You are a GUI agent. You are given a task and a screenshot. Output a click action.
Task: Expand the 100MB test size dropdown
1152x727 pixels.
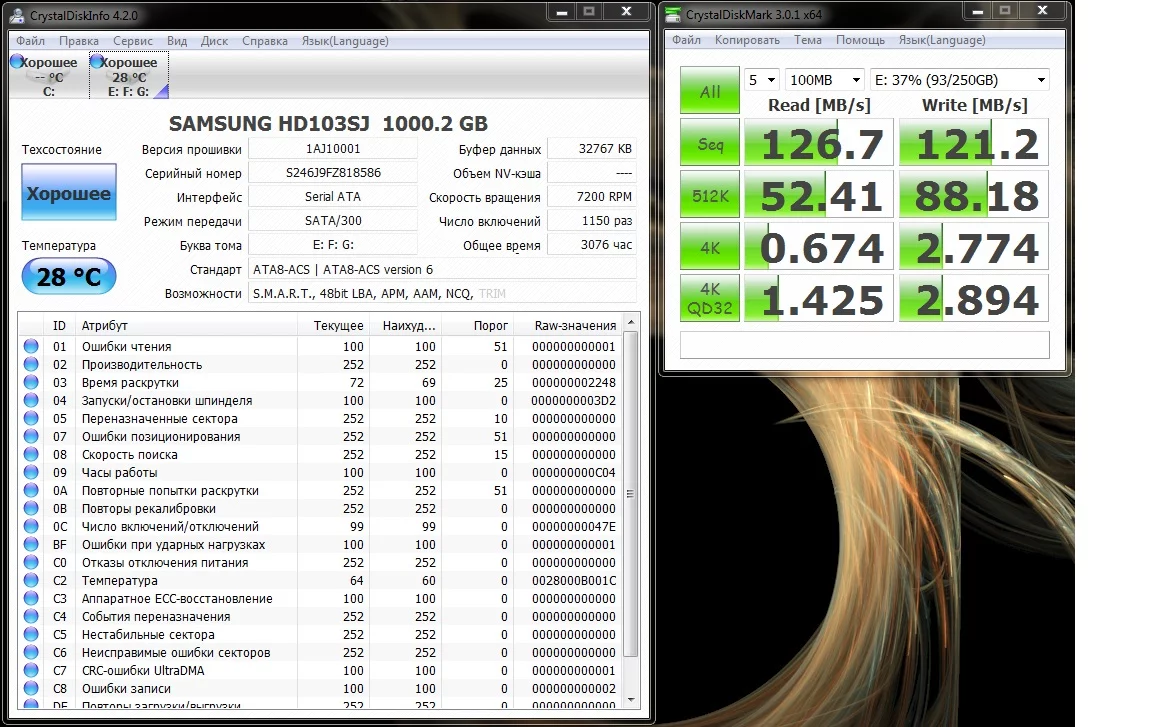point(825,80)
